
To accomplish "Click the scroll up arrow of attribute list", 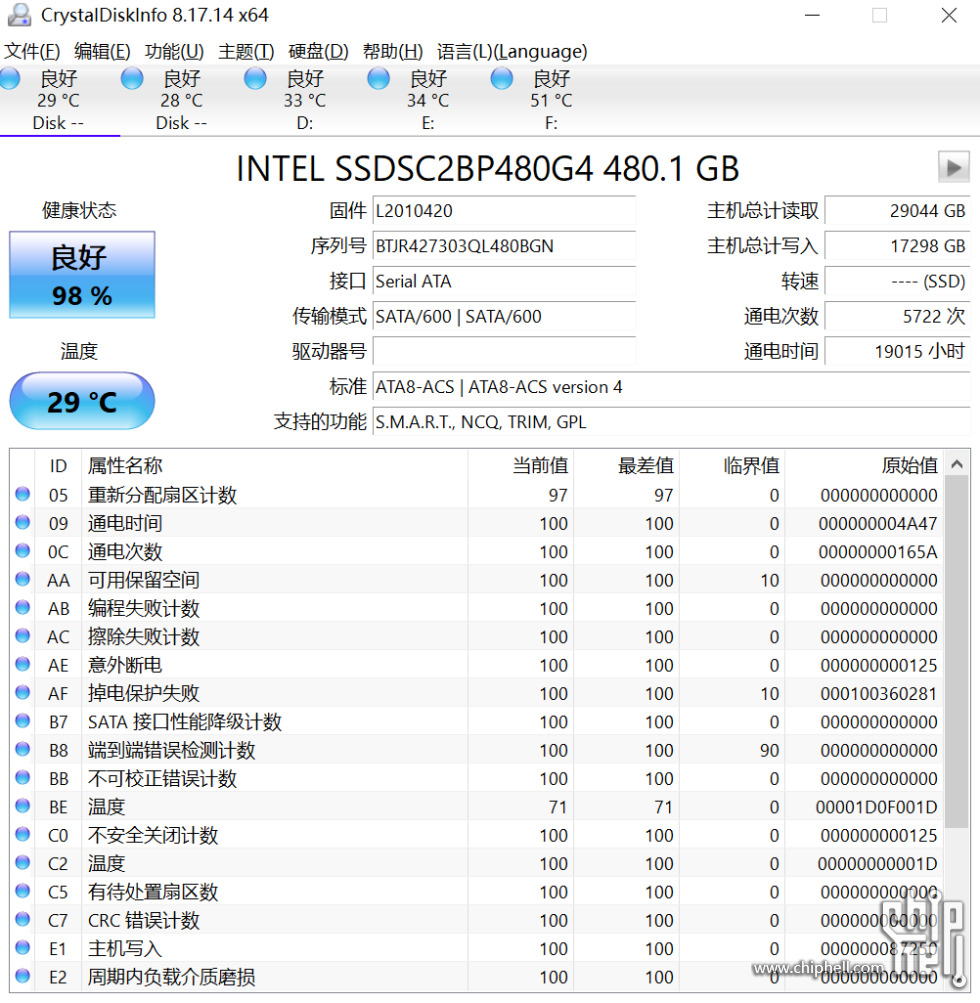I will (x=957, y=464).
